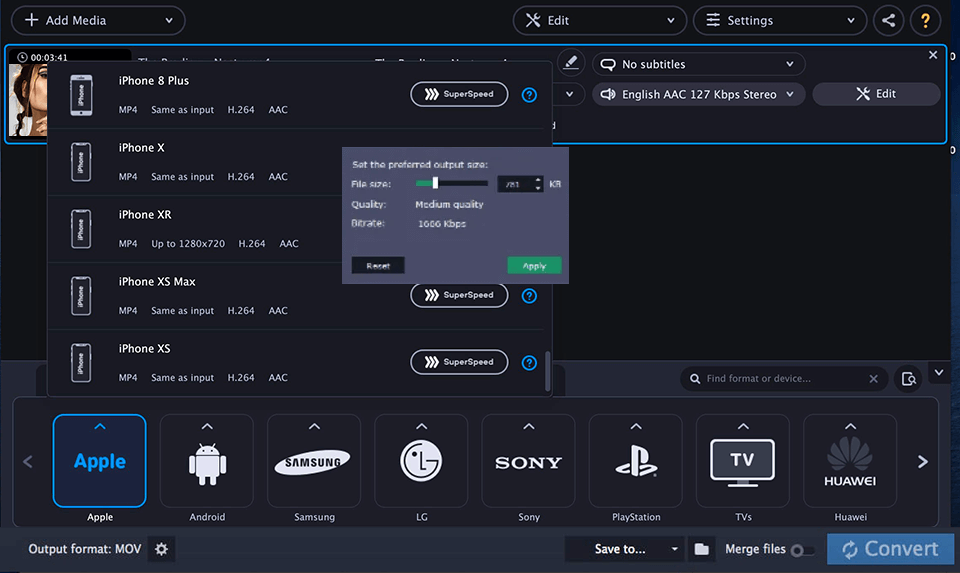Click SuperSpeed for iPhone XS Max
This screenshot has height=573, width=960.
pyautogui.click(x=459, y=295)
